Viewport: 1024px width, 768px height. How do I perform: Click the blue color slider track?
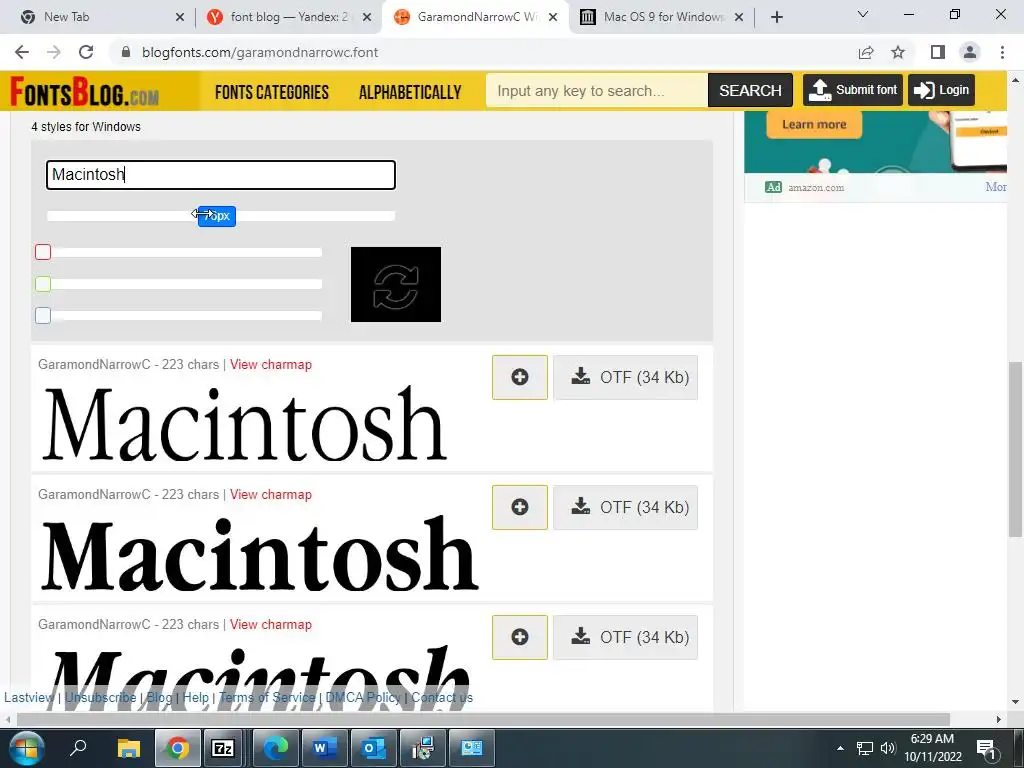[186, 315]
